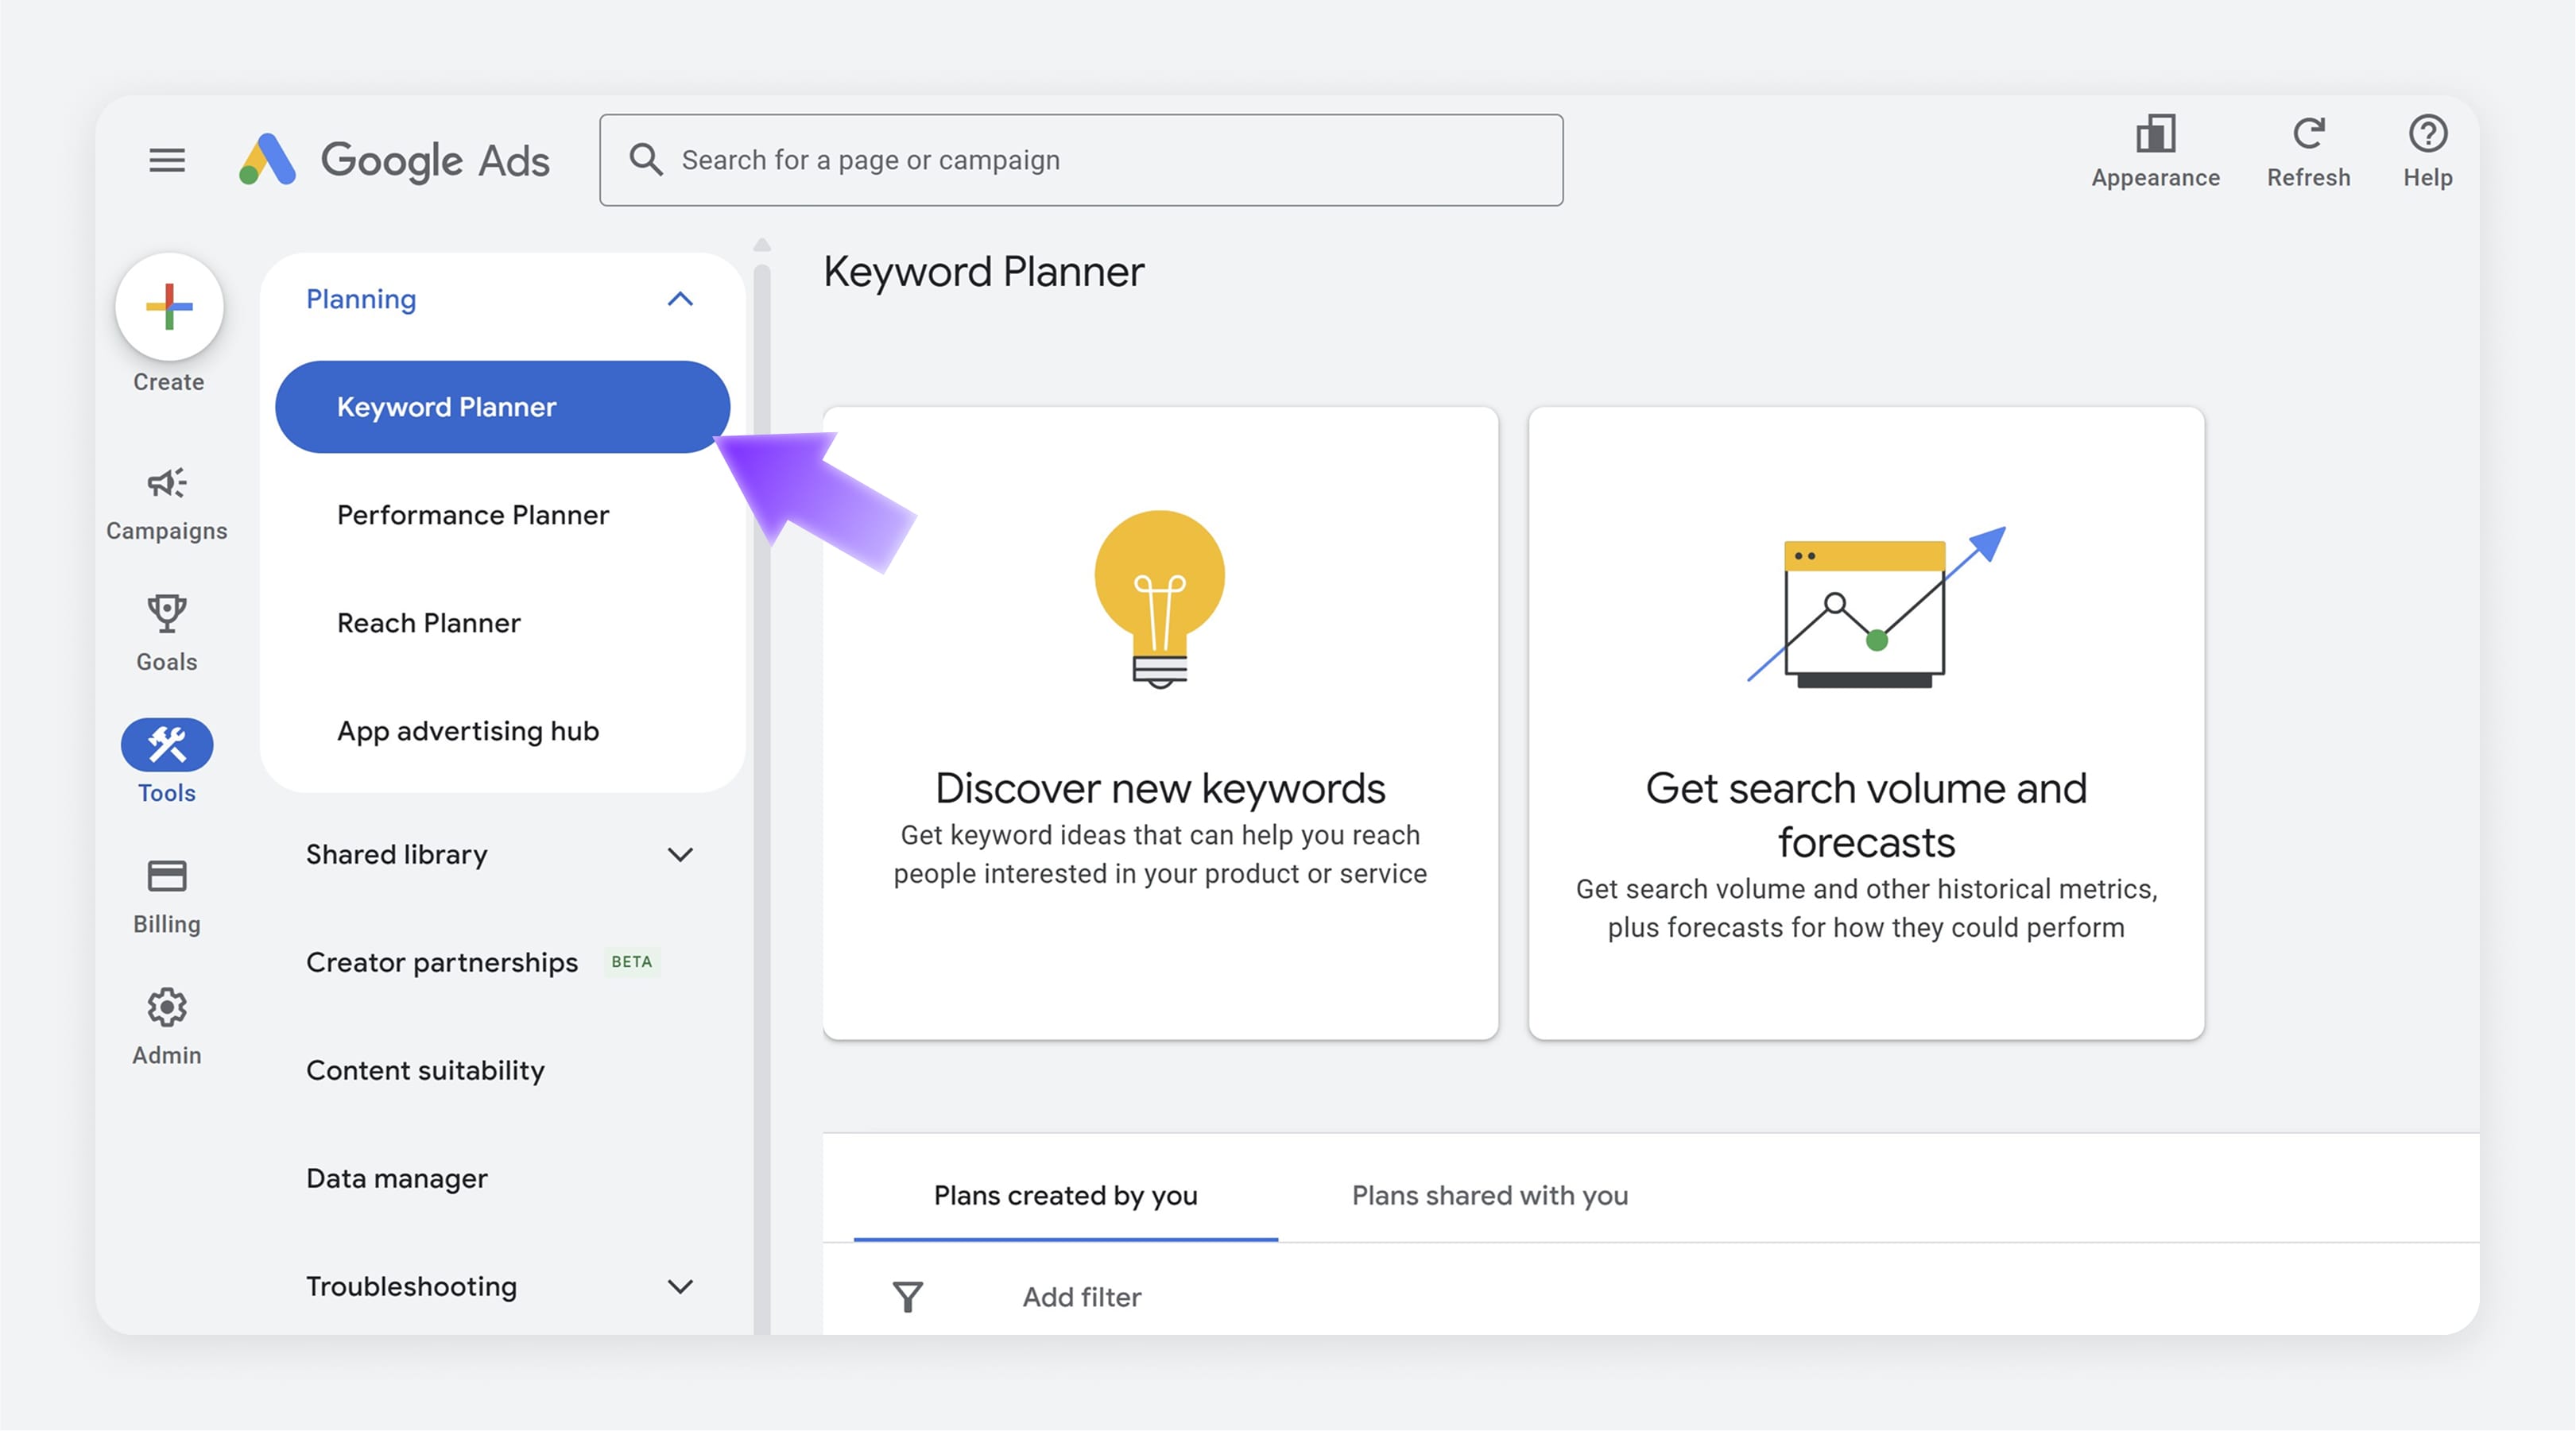2576x1431 pixels.
Task: Click the sidebar vertical scrollbar
Action: point(762,798)
